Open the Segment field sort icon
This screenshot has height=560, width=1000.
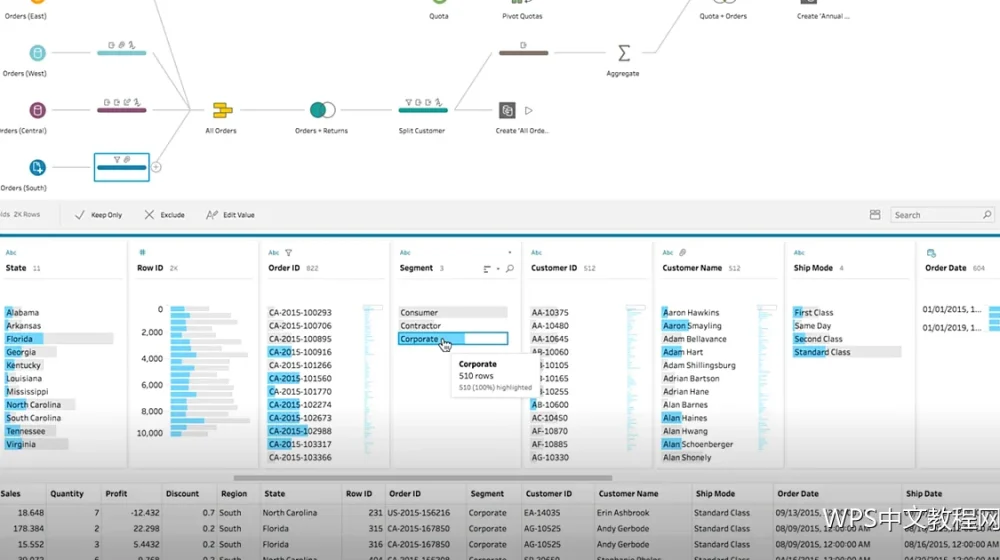click(487, 269)
